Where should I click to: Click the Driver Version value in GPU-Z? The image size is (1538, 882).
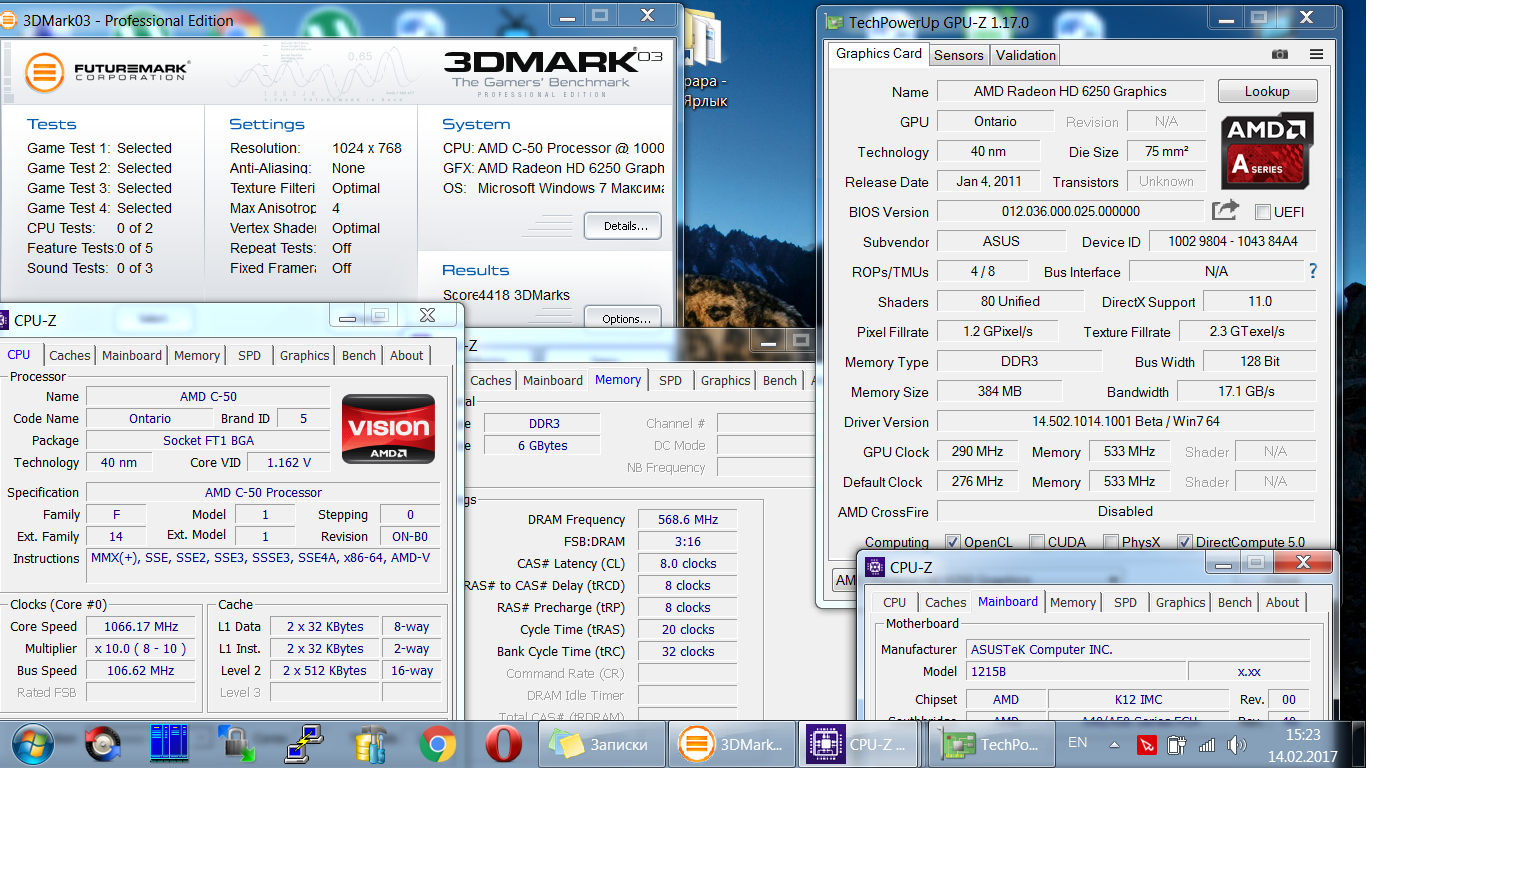[1125, 421]
